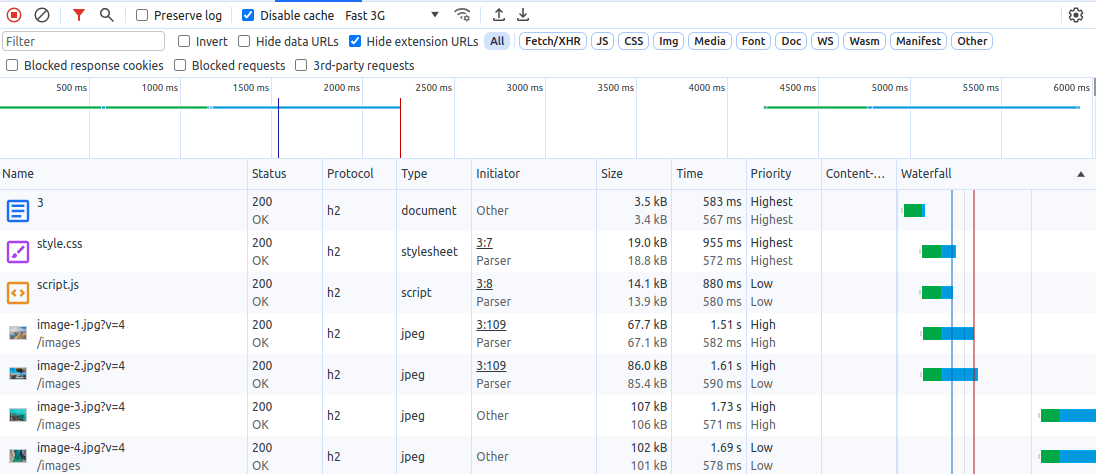Filter by Img requests
The height and width of the screenshot is (474, 1096).
(x=669, y=41)
